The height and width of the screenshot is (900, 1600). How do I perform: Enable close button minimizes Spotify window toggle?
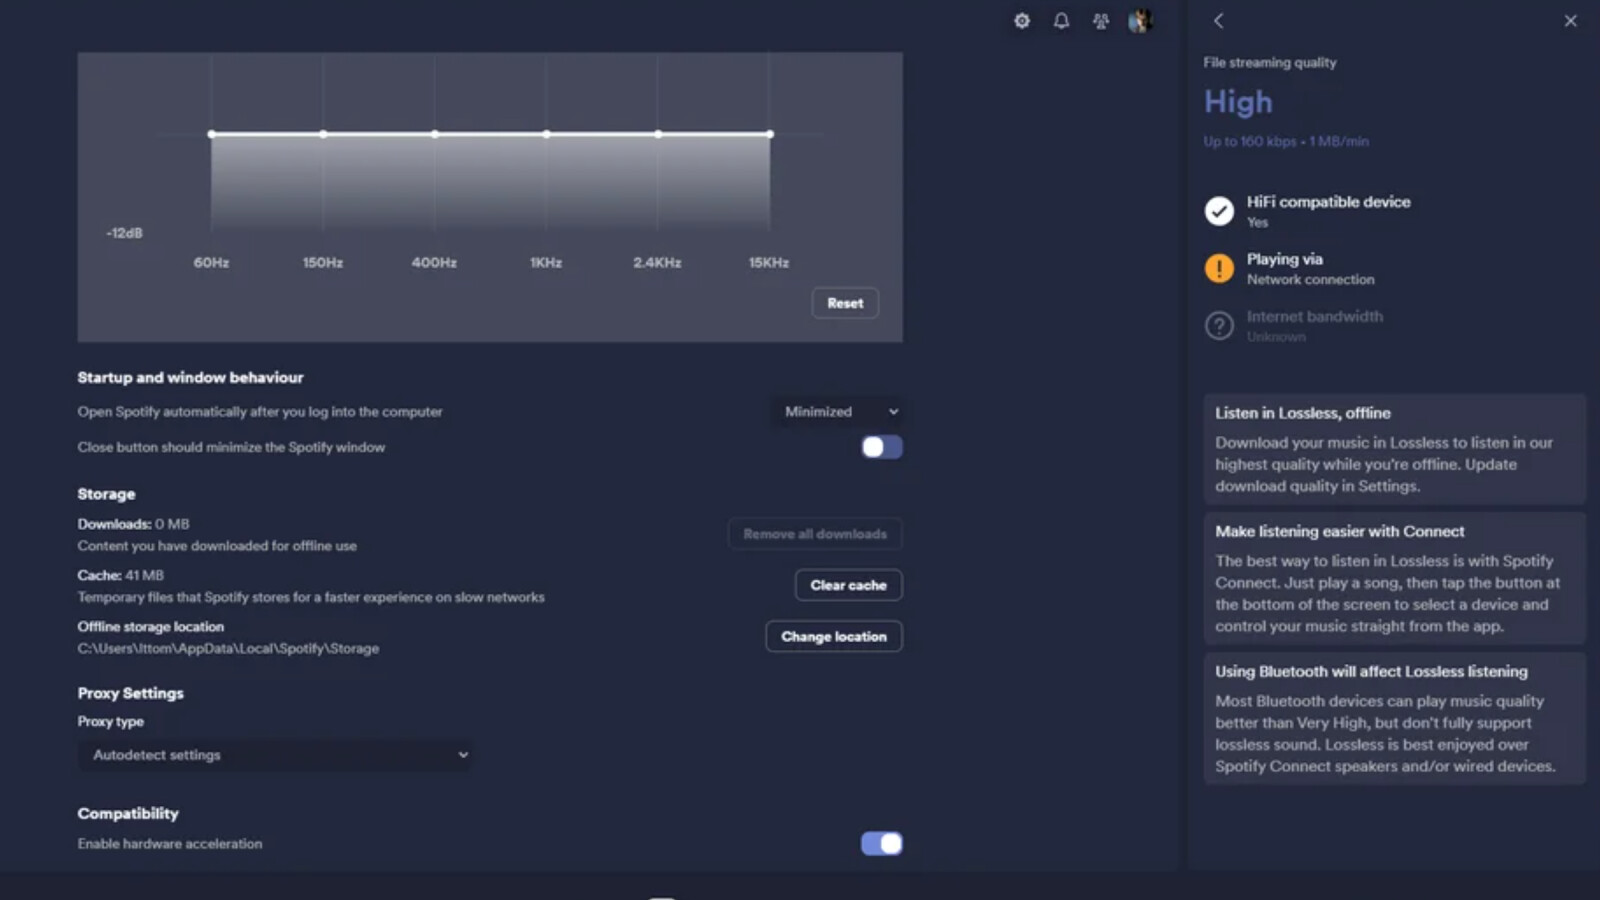881,447
